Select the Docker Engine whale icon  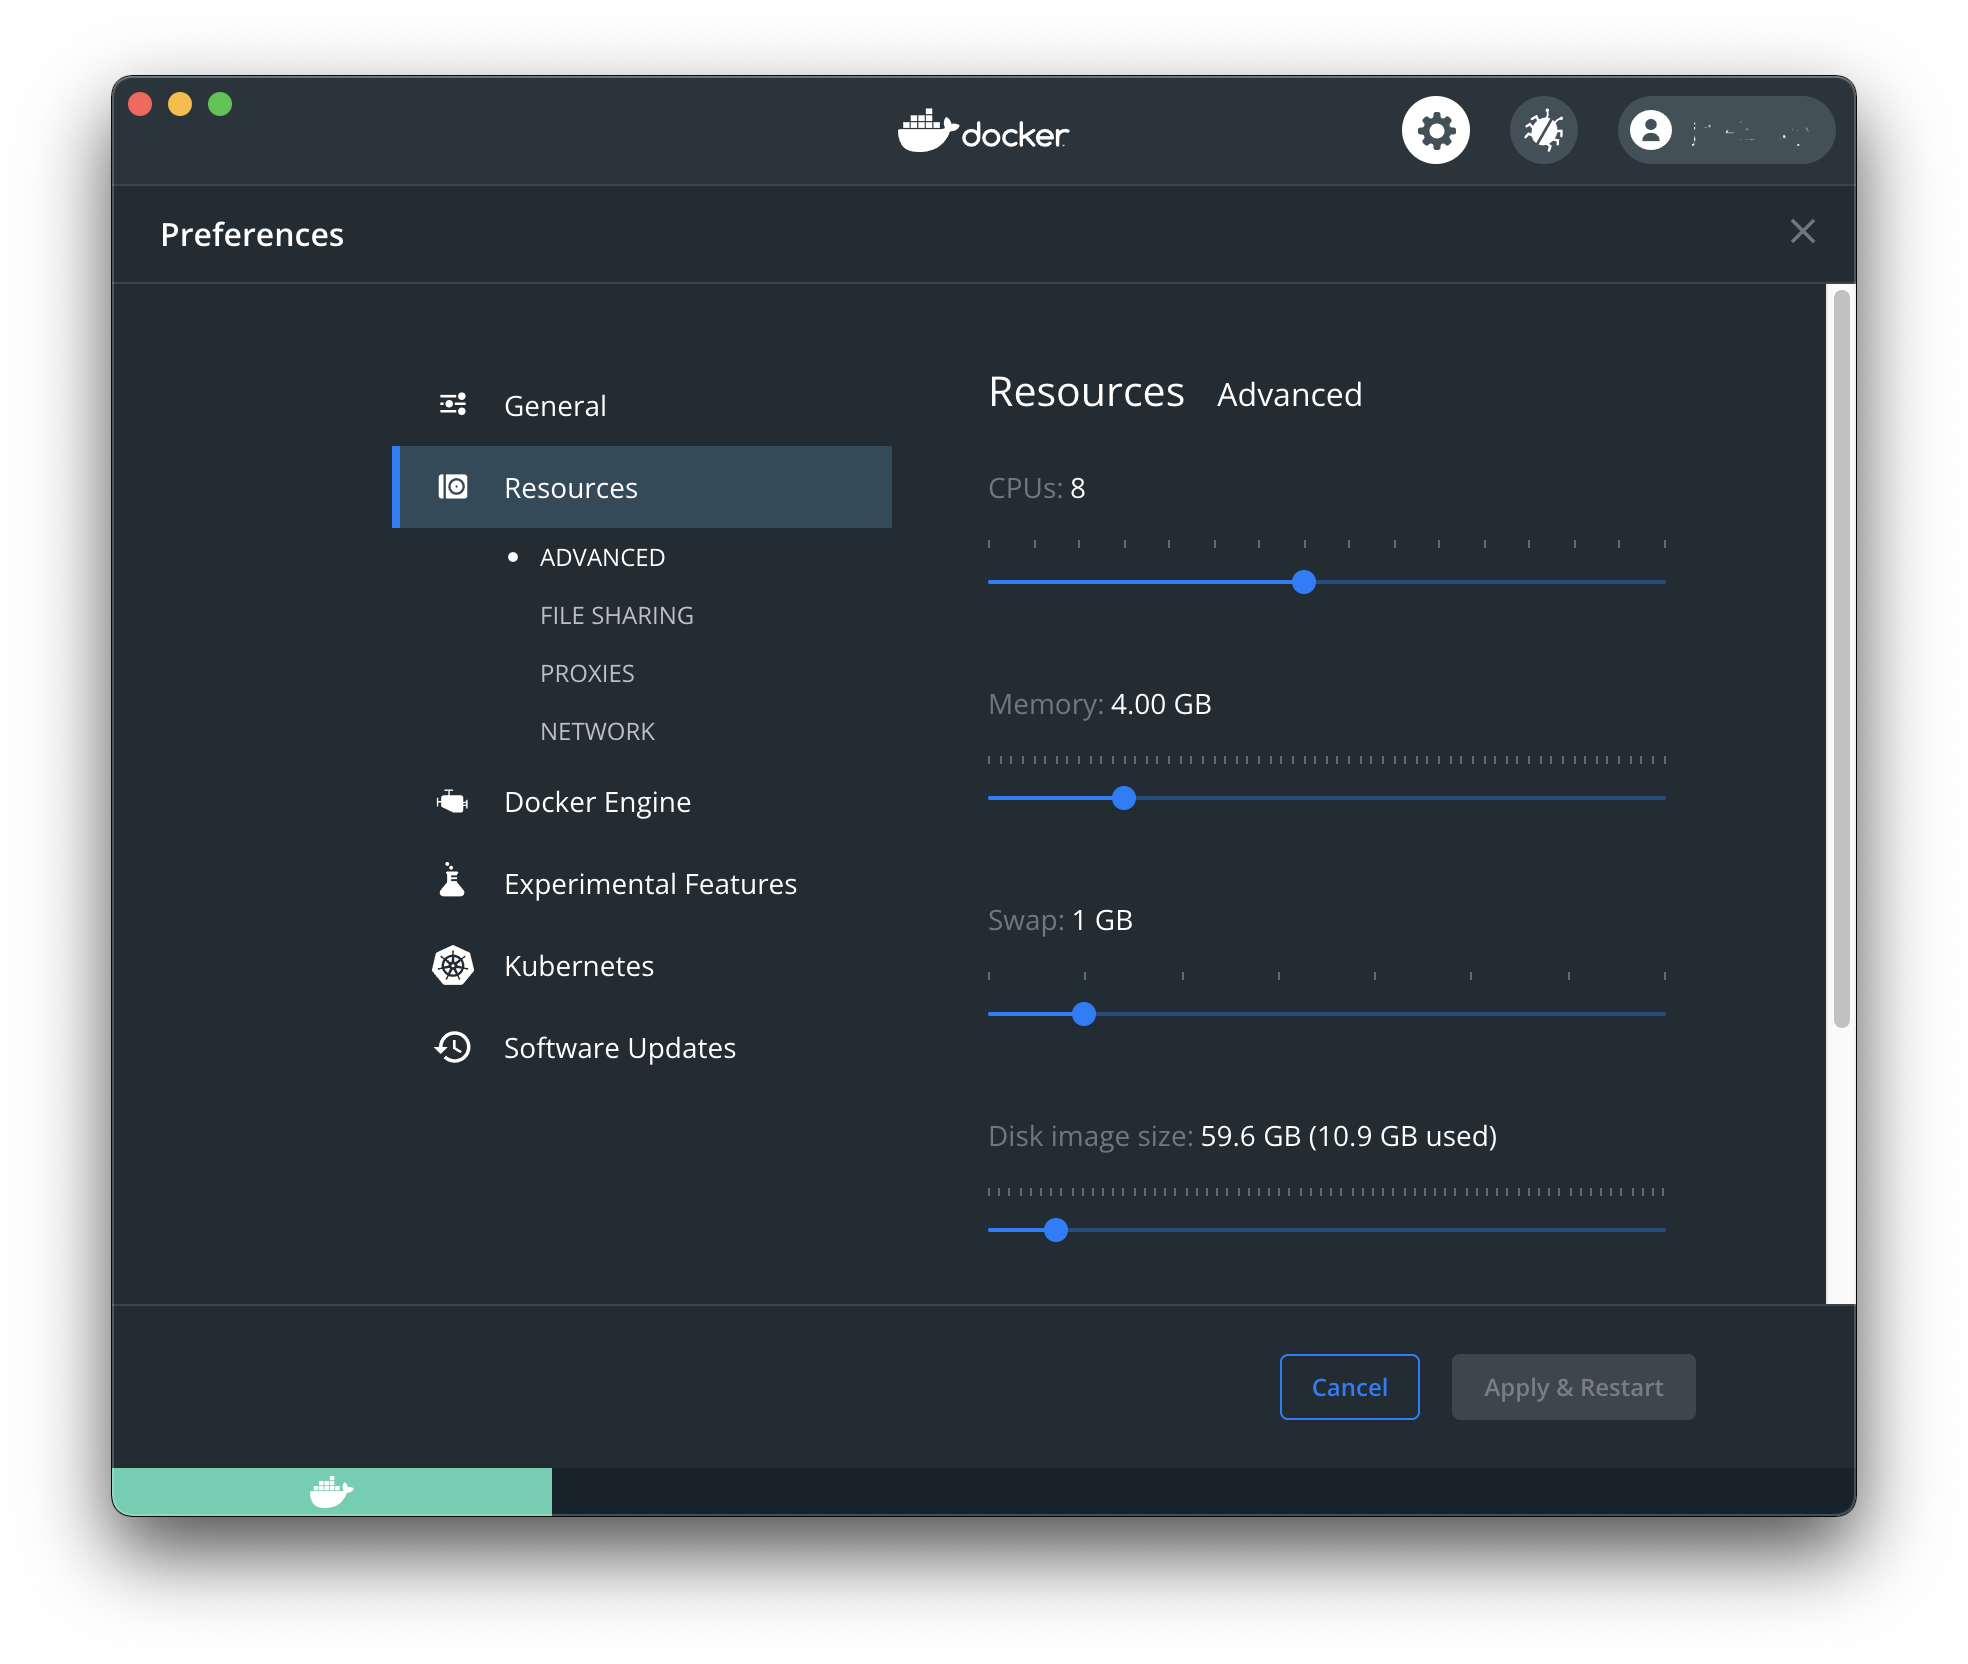452,800
